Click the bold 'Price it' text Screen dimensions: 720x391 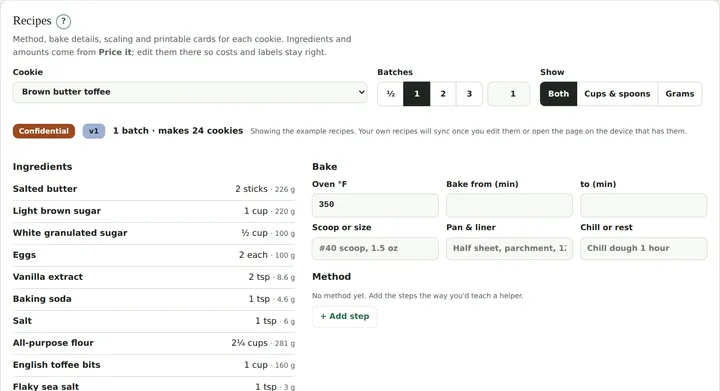coord(115,52)
